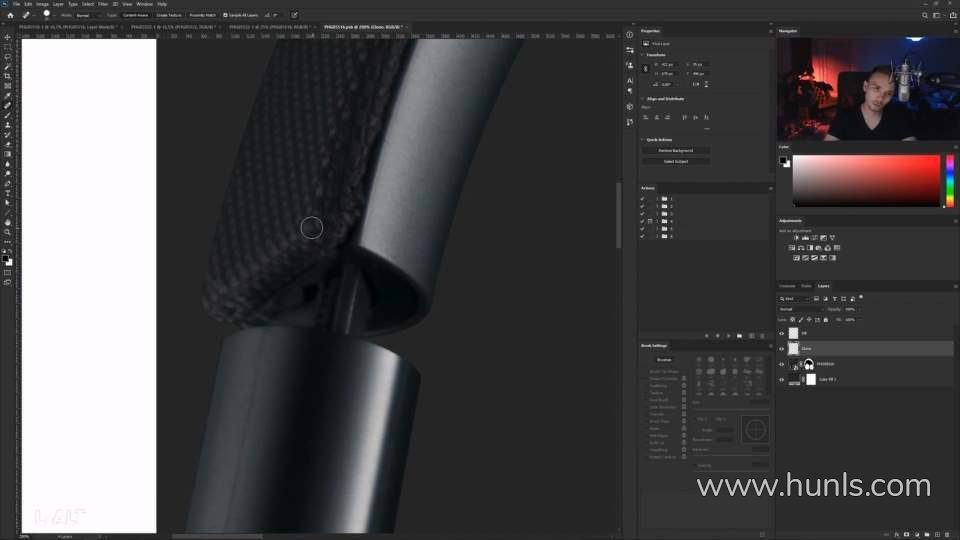Toggle Sample All Layers checkbox
This screenshot has width=960, height=540.
(225, 15)
